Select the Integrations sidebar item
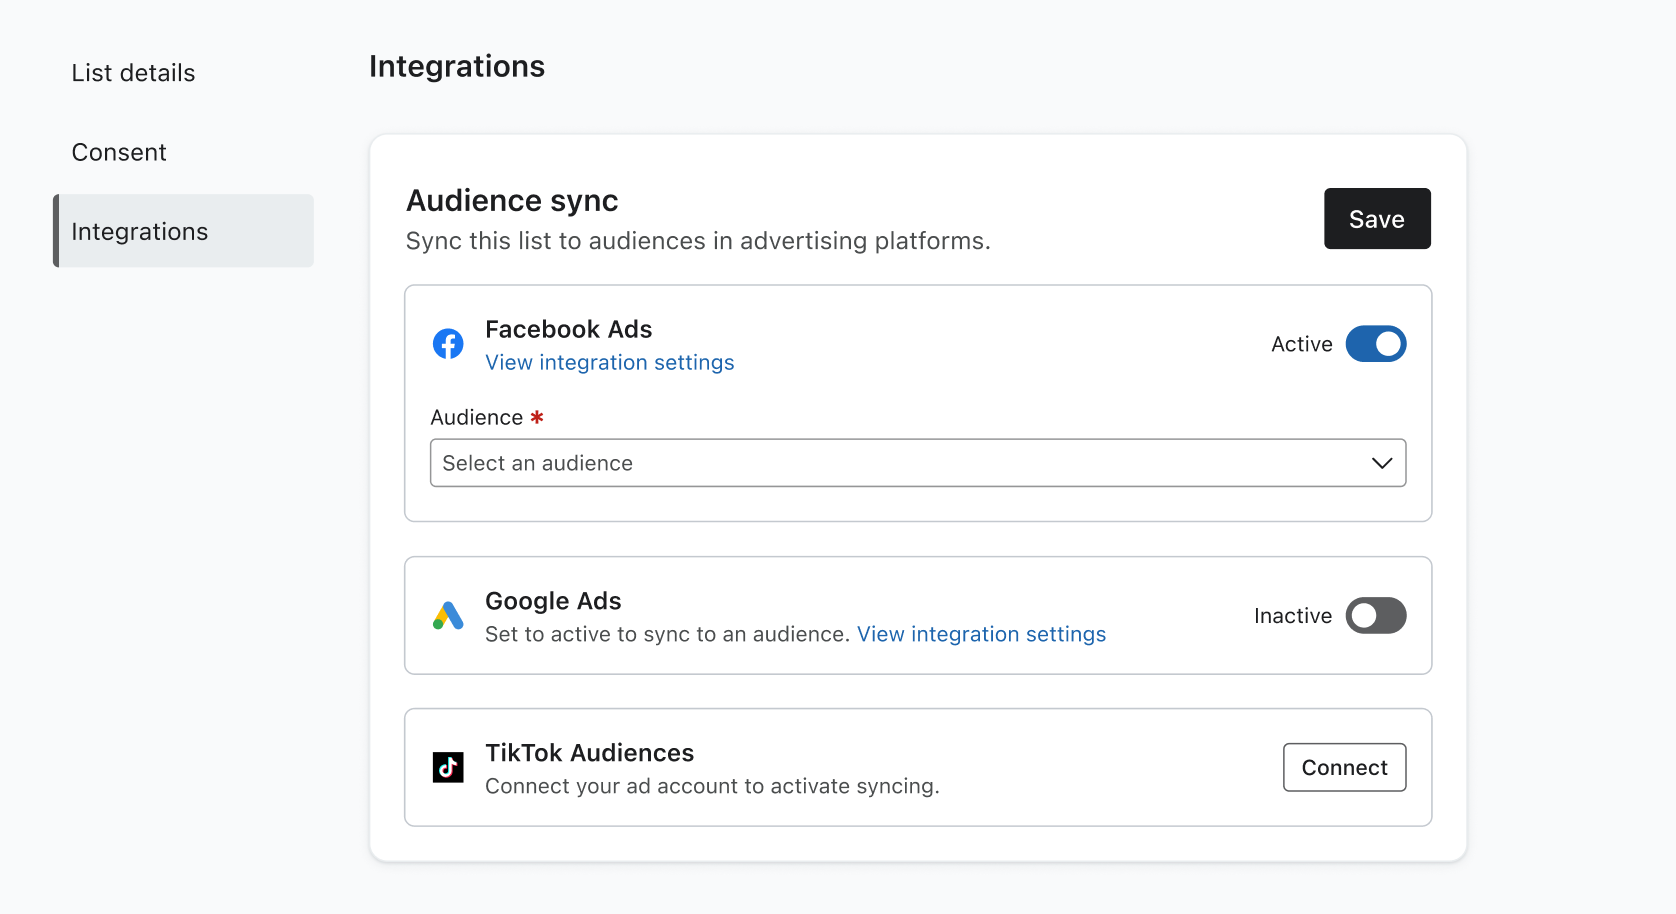 point(140,232)
